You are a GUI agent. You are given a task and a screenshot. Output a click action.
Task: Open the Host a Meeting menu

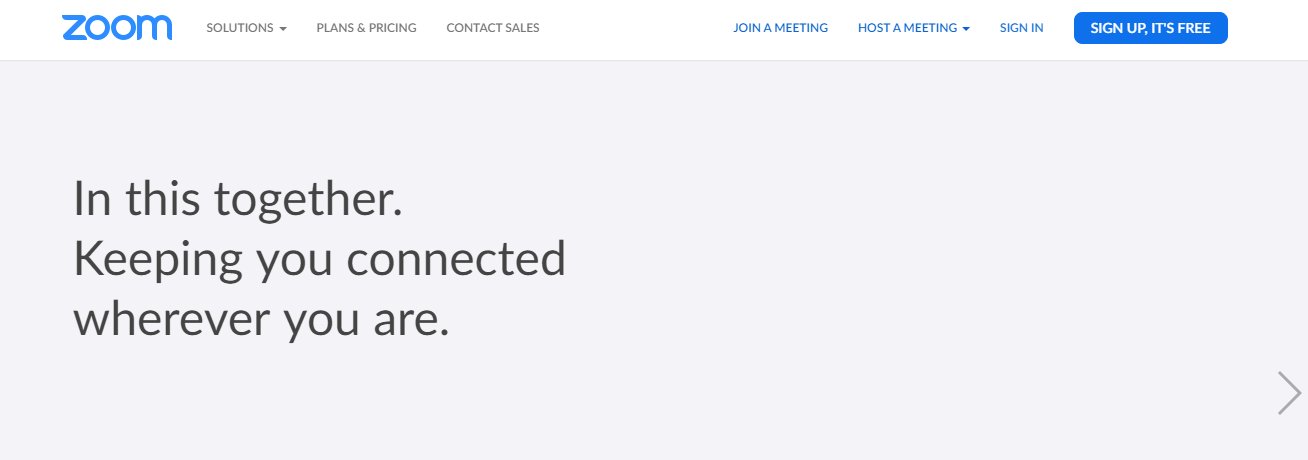click(x=907, y=28)
